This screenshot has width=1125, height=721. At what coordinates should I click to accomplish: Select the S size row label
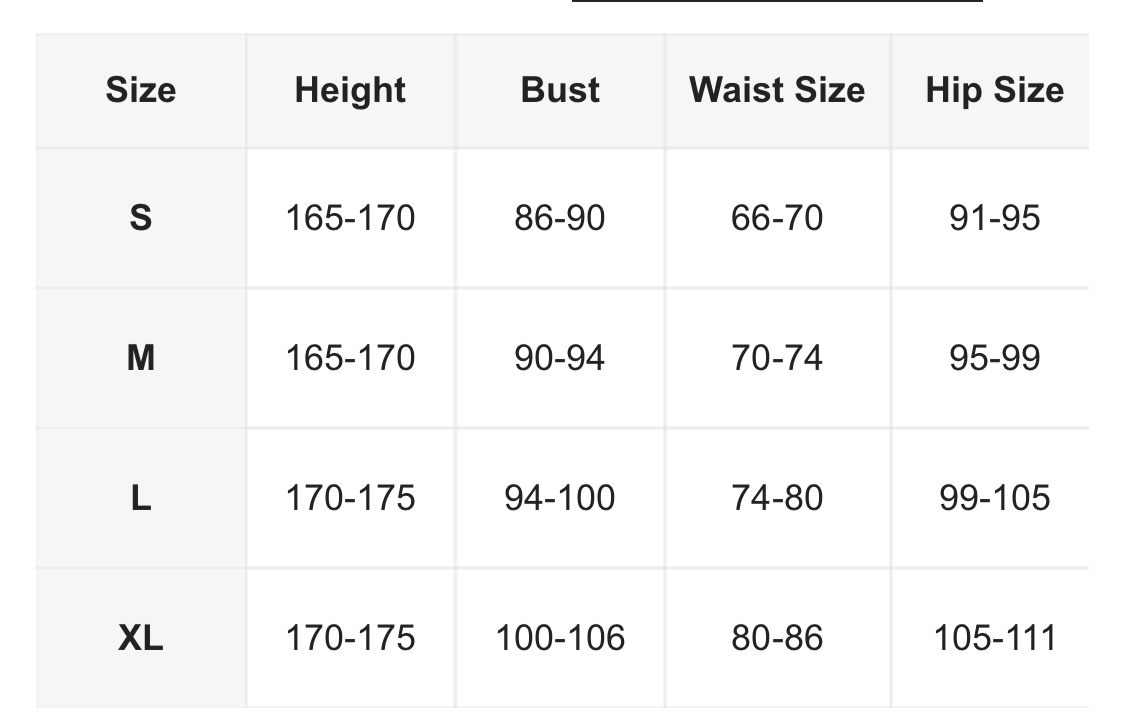(x=140, y=217)
